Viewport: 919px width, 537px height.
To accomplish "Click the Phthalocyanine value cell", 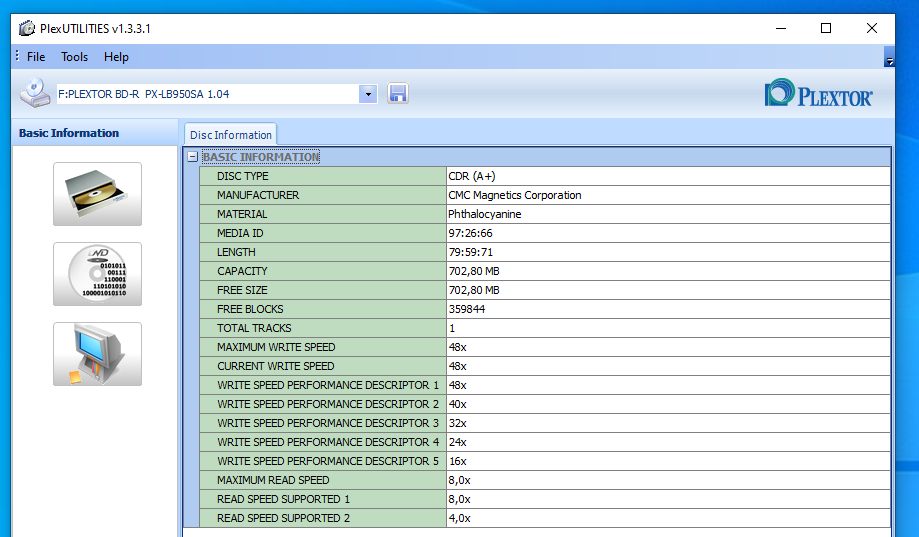I will 668,214.
